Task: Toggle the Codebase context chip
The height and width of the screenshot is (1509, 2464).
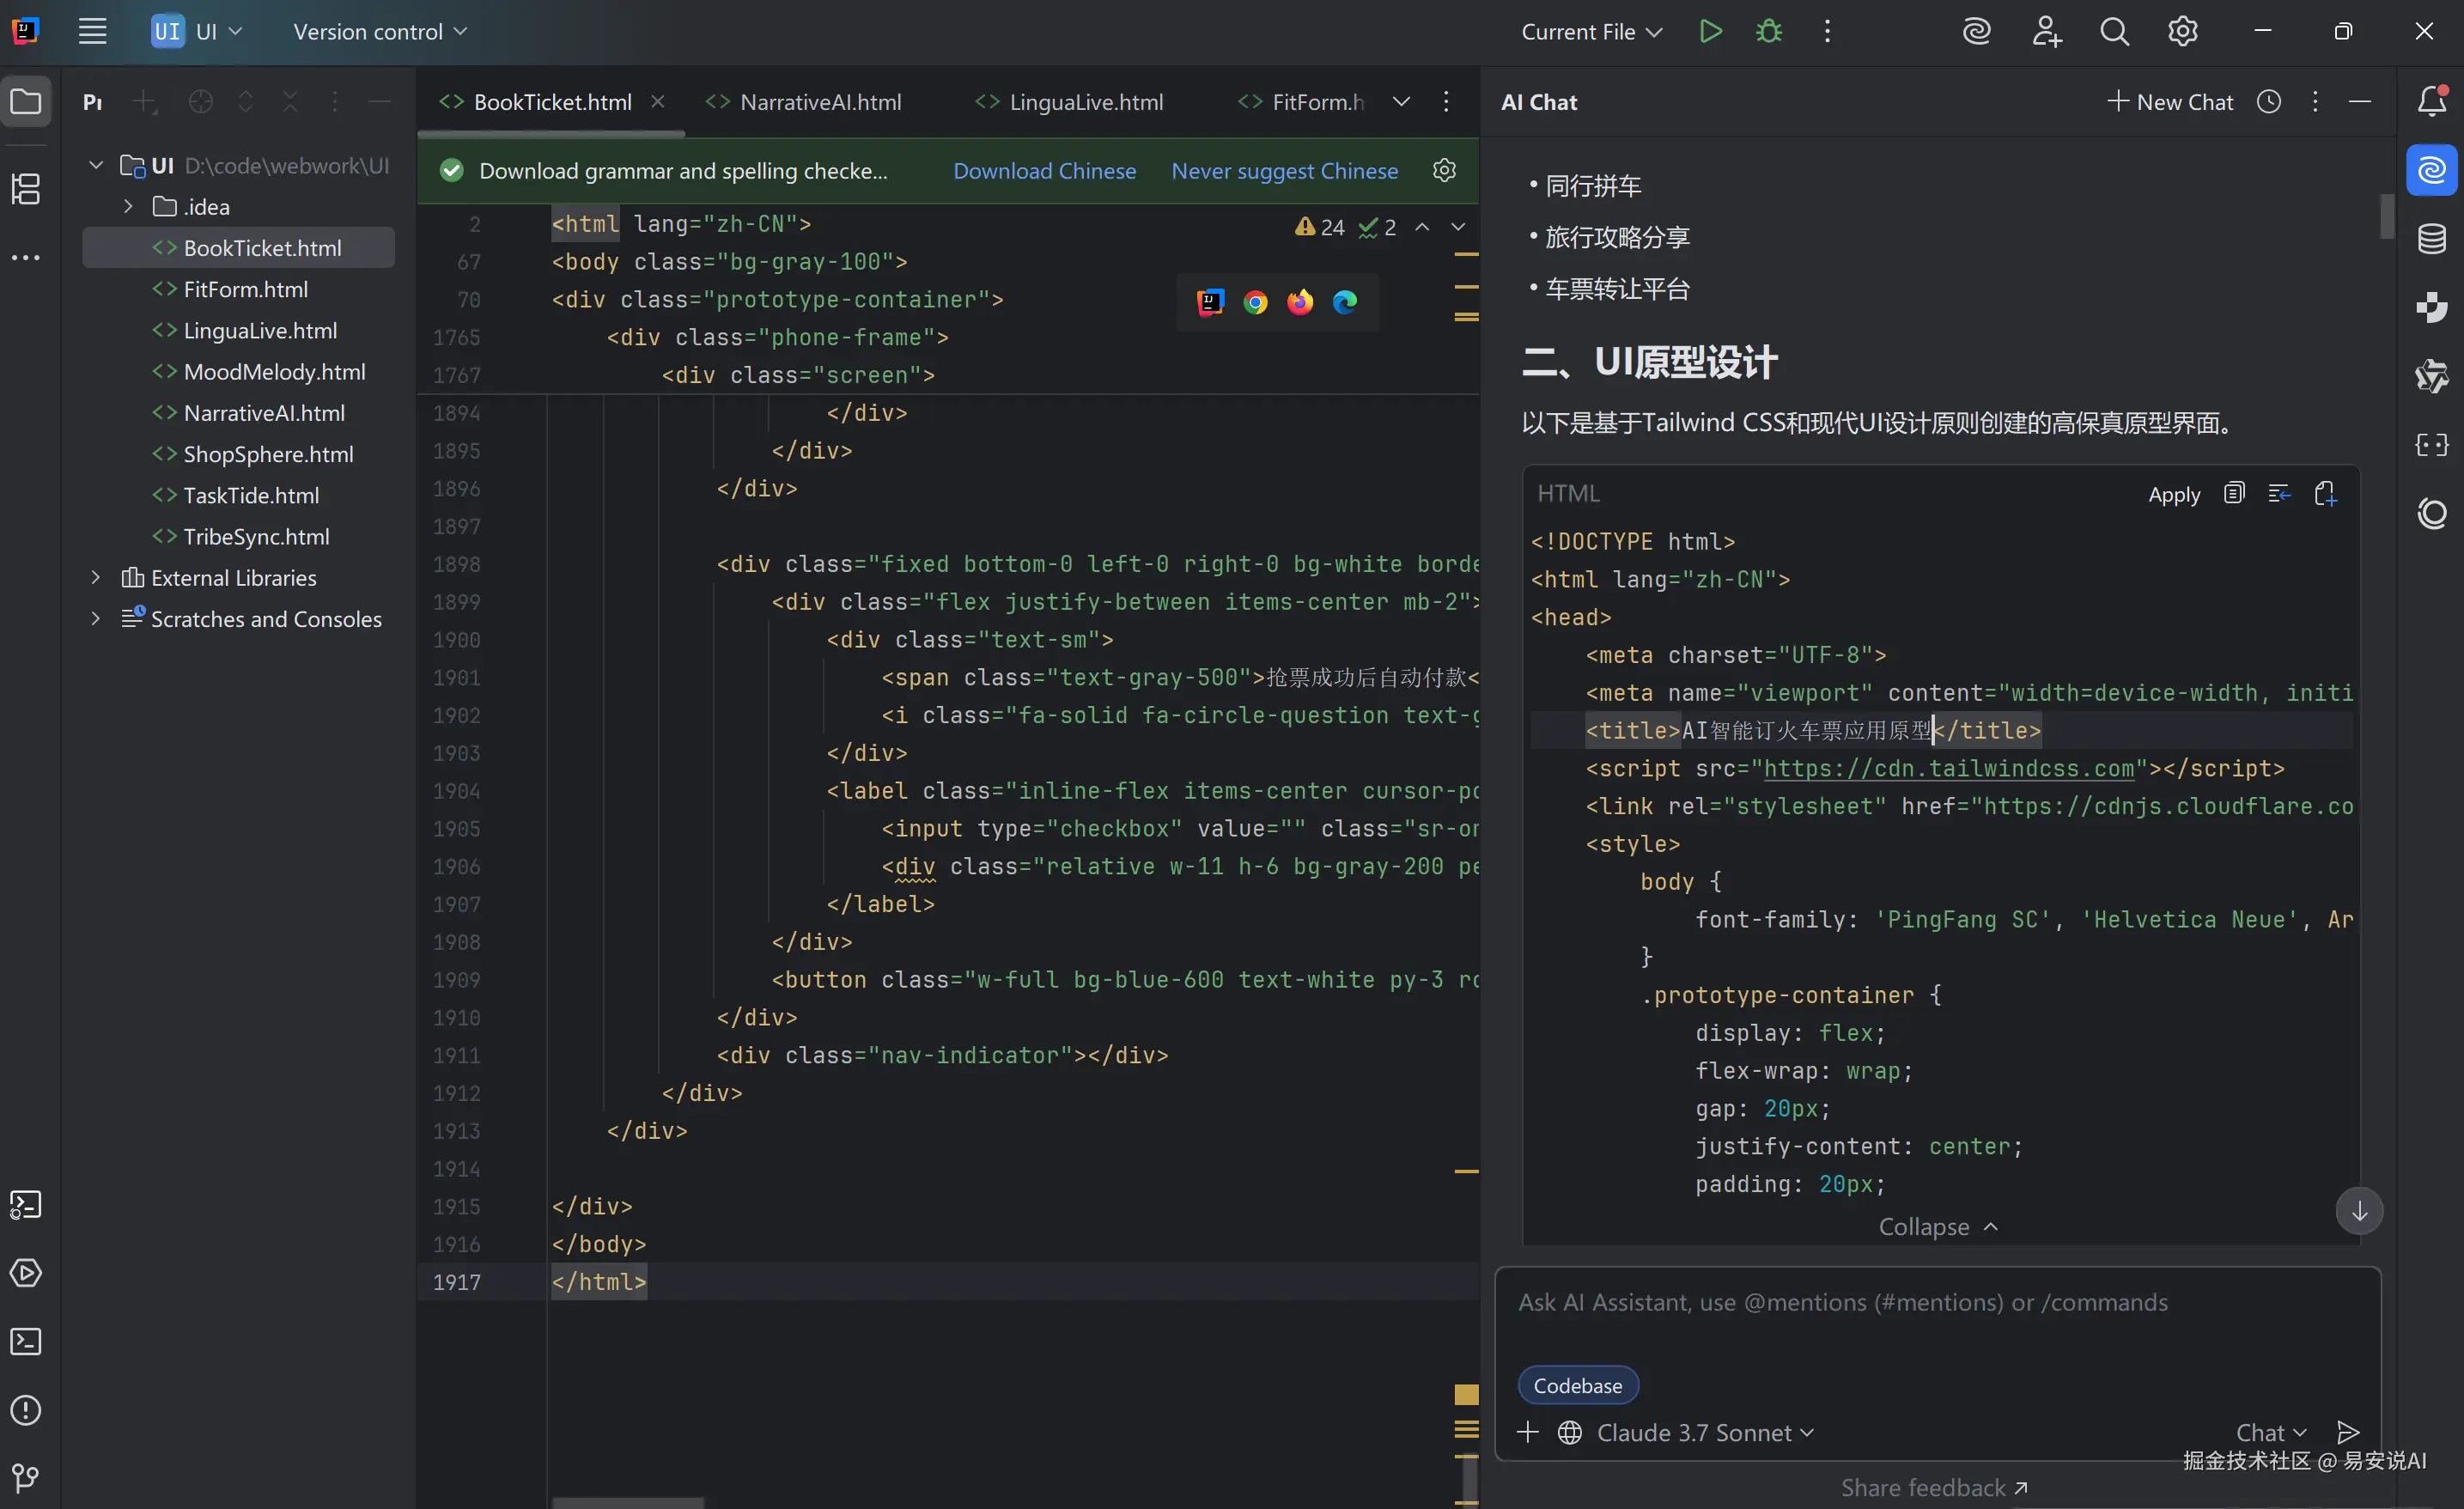Action: pos(1577,1385)
